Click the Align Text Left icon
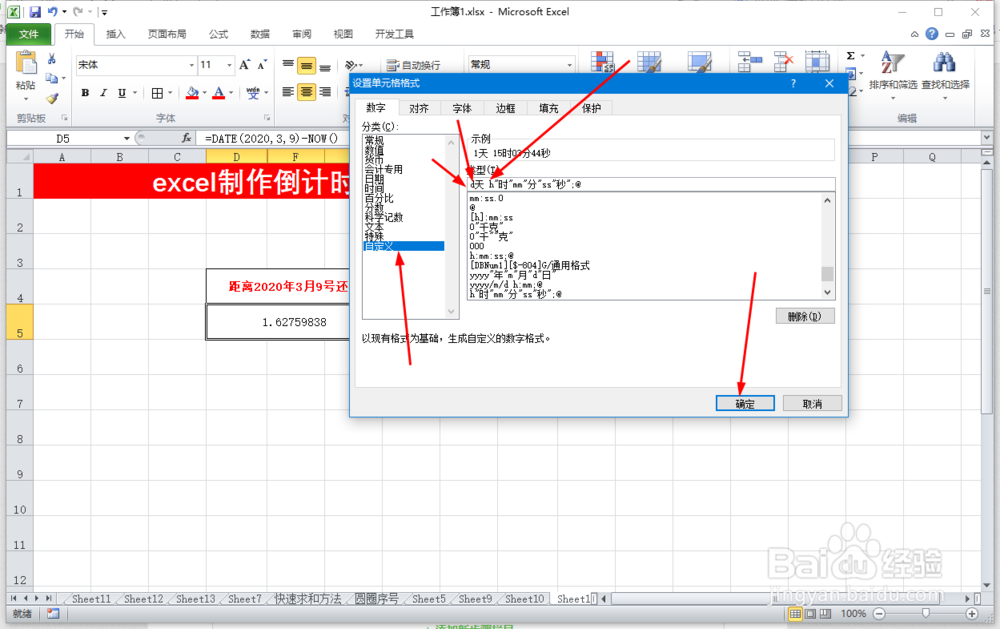The height and width of the screenshot is (629, 1000). pyautogui.click(x=288, y=92)
